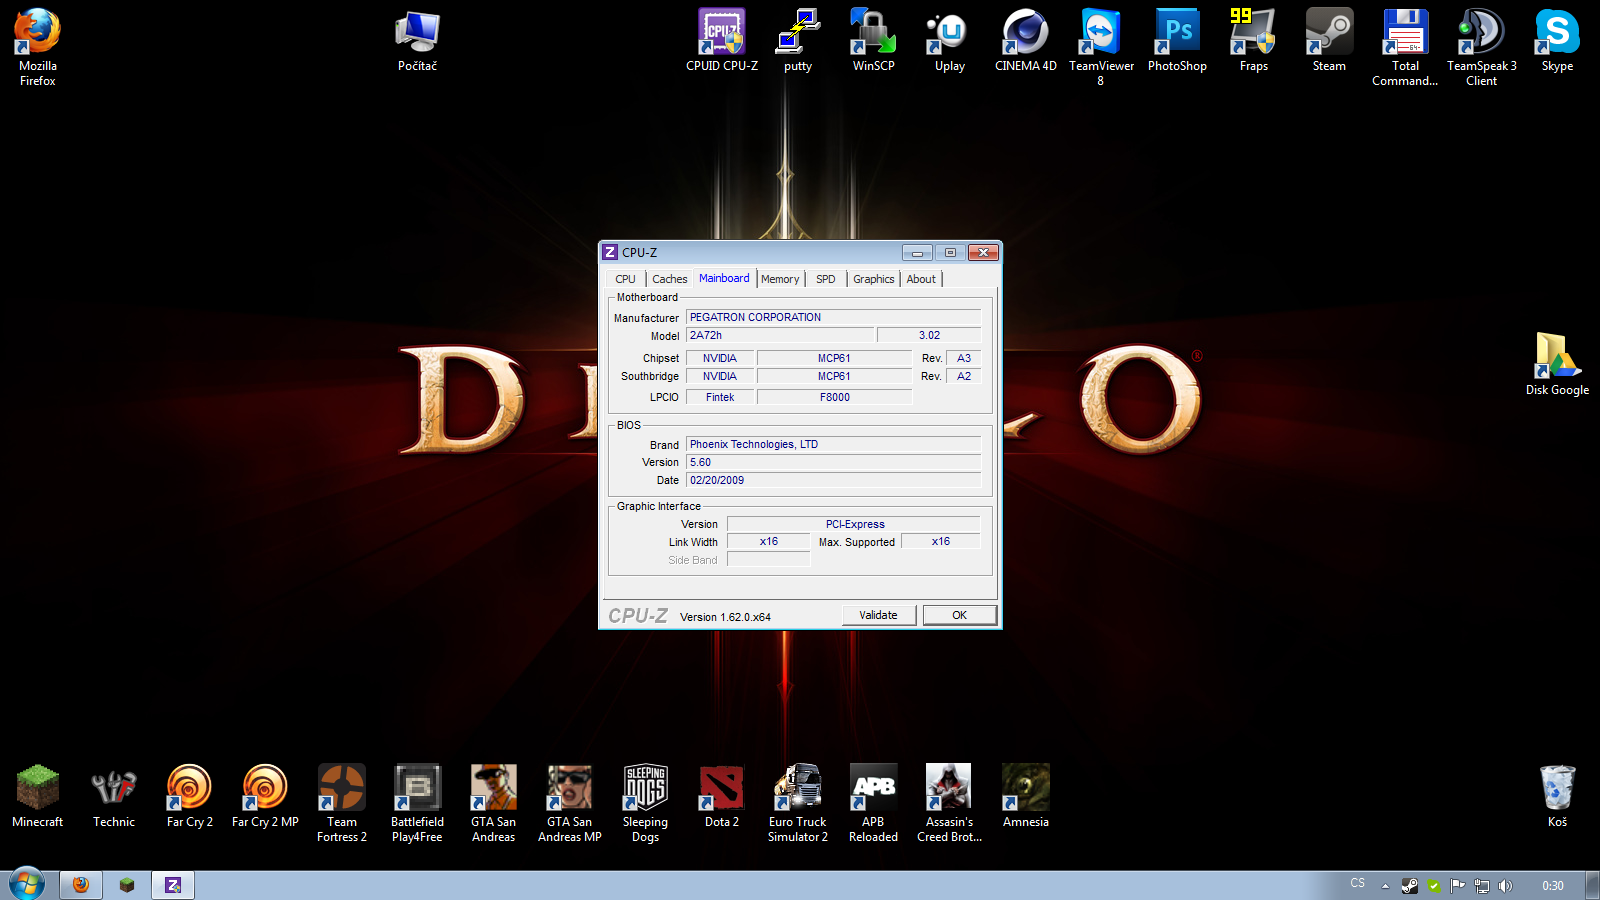This screenshot has width=1600, height=900.
Task: Click OK to close CPU-Z
Action: tap(959, 615)
